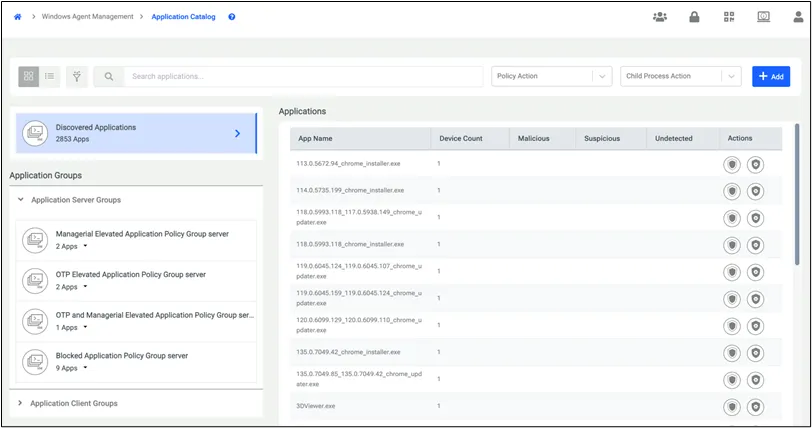Click the 2853 Apps count text
Screen dimensions: 812x428
coord(72,139)
